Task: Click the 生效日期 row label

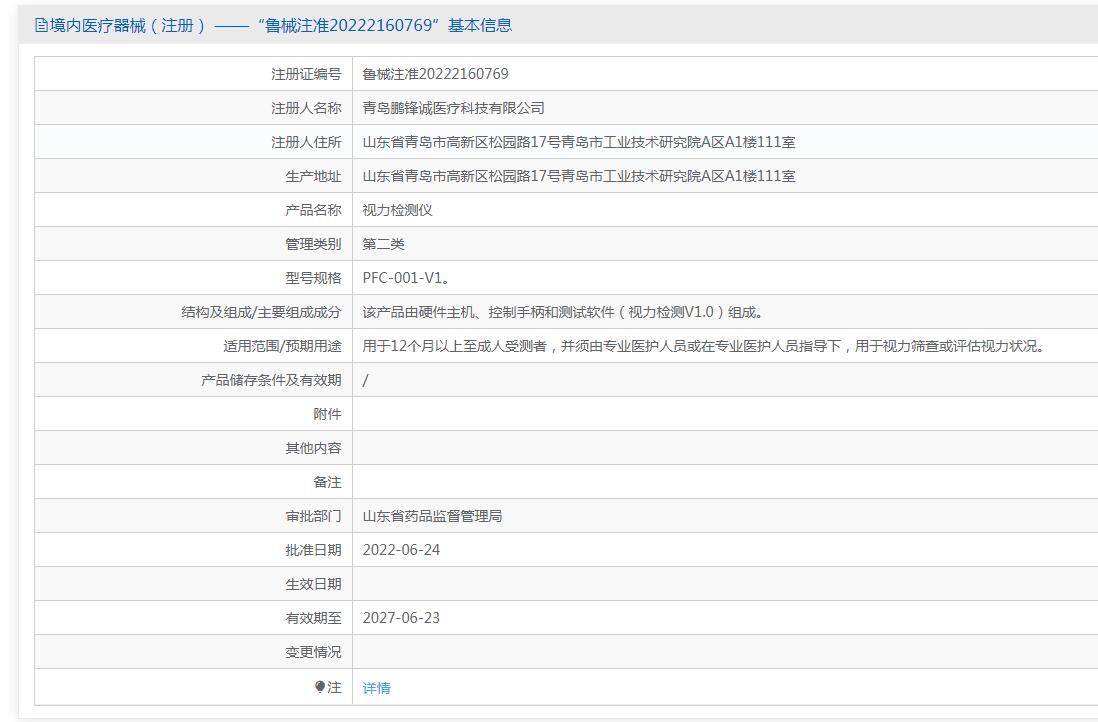Action: (313, 584)
